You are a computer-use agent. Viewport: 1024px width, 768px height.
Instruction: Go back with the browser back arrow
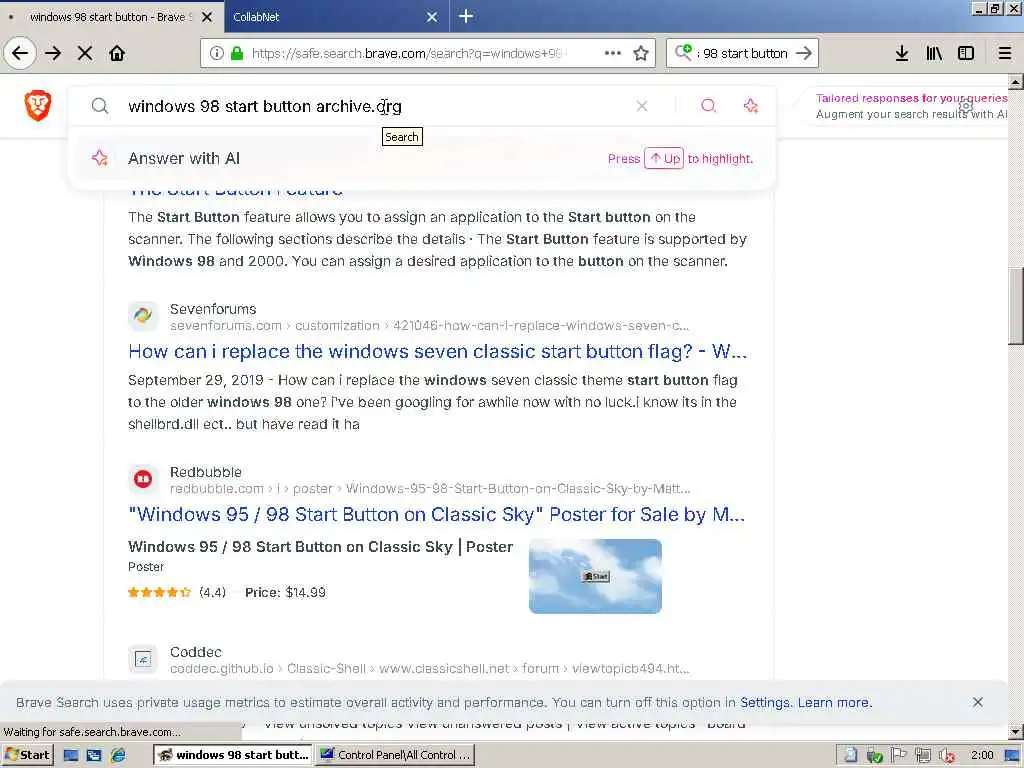20,53
